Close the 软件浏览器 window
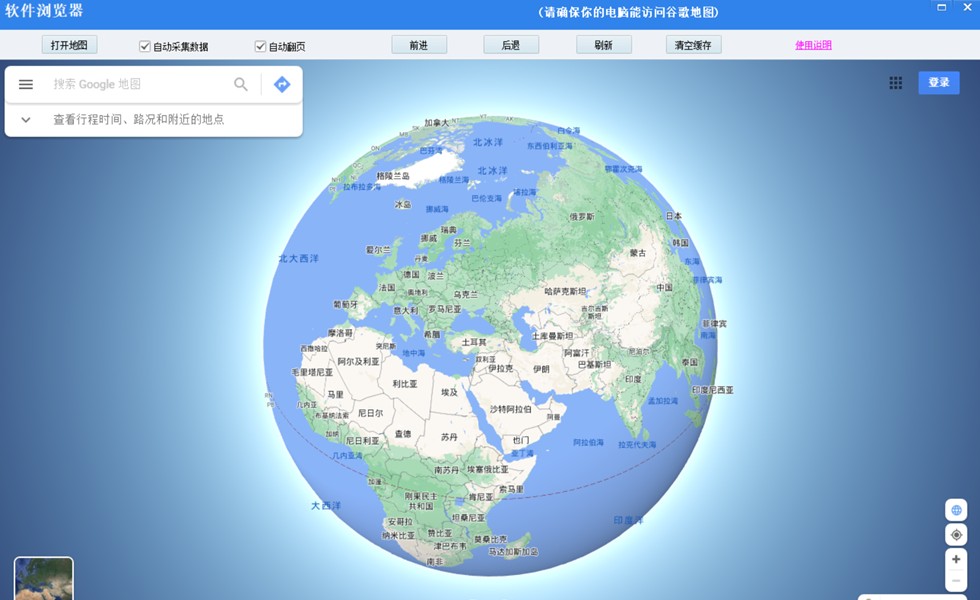Screen dimensions: 980x600 967,8
